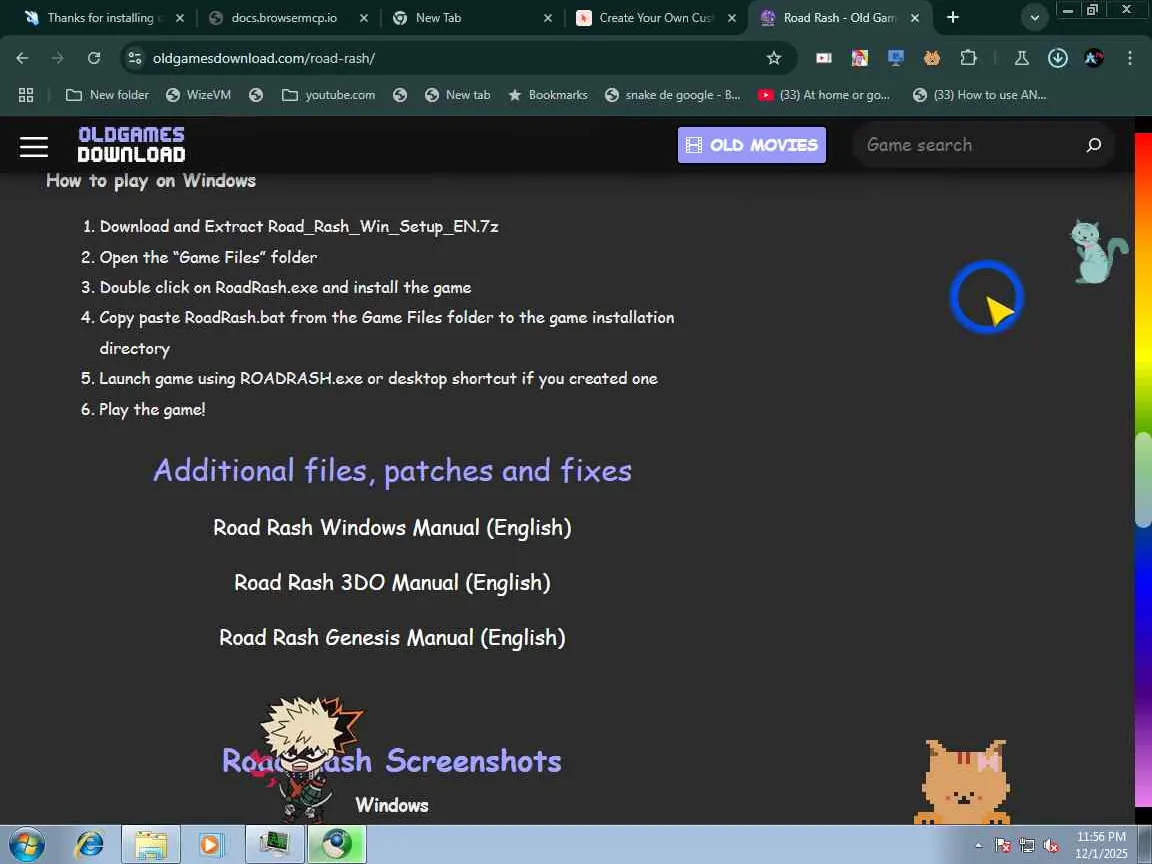Open the OLD MOVIES button
This screenshot has width=1152, height=864.
[x=752, y=145]
